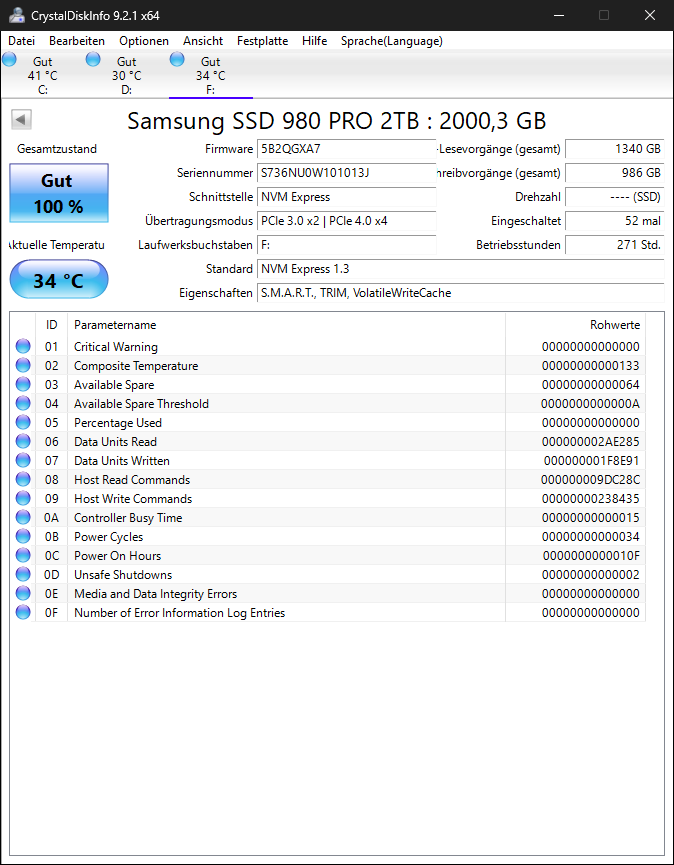This screenshot has height=865, width=674.
Task: Click the previous disk arrow button
Action: point(22,119)
